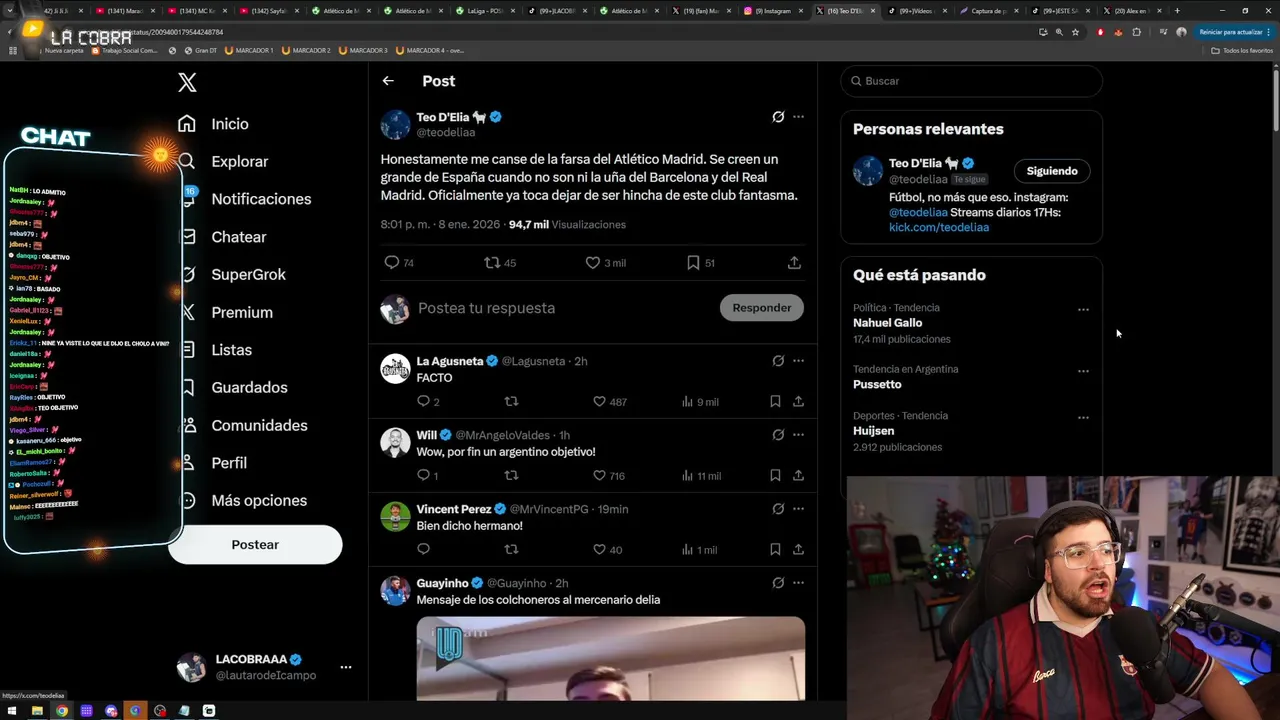Viewport: 1280px width, 720px height.
Task: Click the Siguiendo button for Teo D'Elia
Action: [x=1052, y=171]
